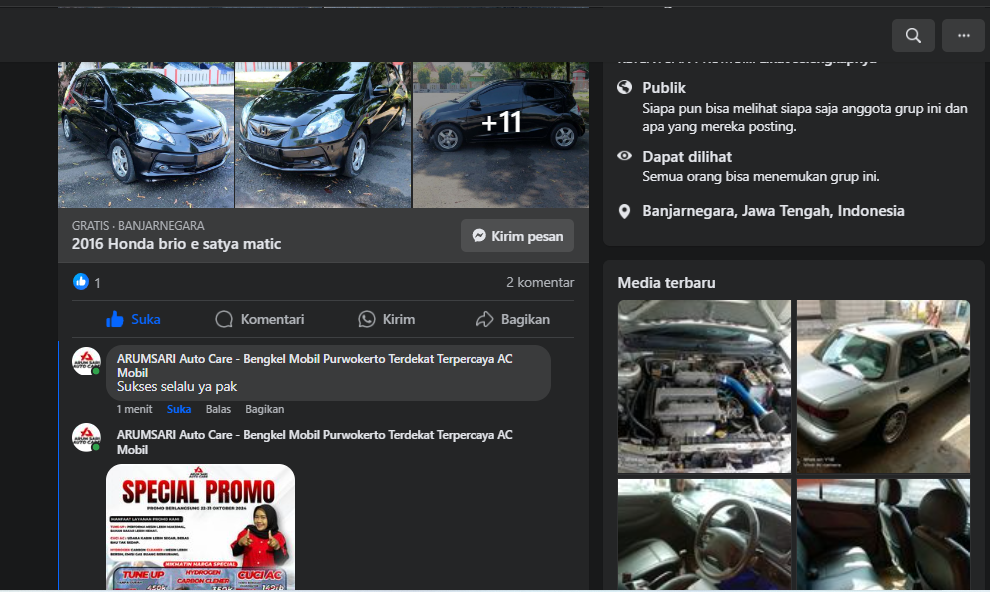Click Bagikan to share the post

[x=512, y=319]
